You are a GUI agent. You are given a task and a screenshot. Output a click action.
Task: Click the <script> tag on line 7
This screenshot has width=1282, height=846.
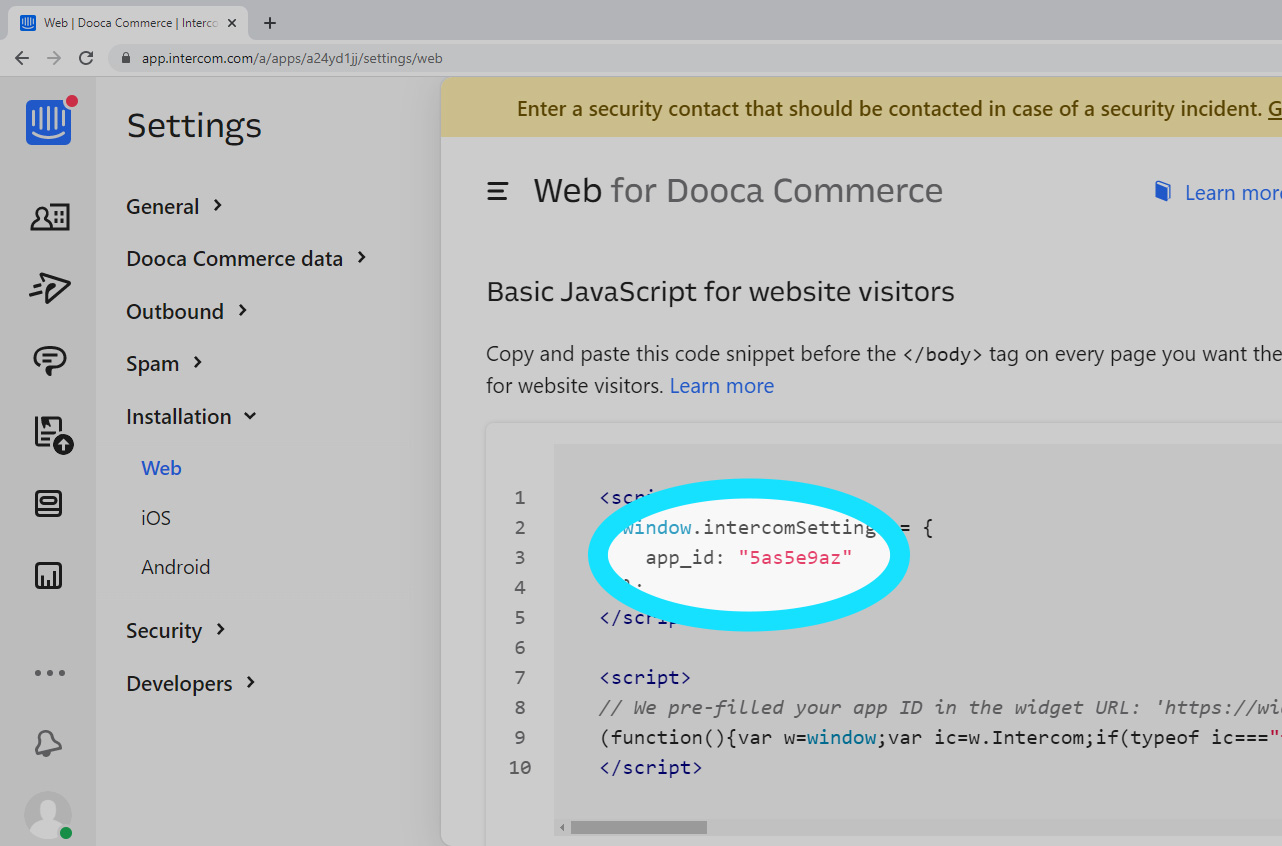645,677
